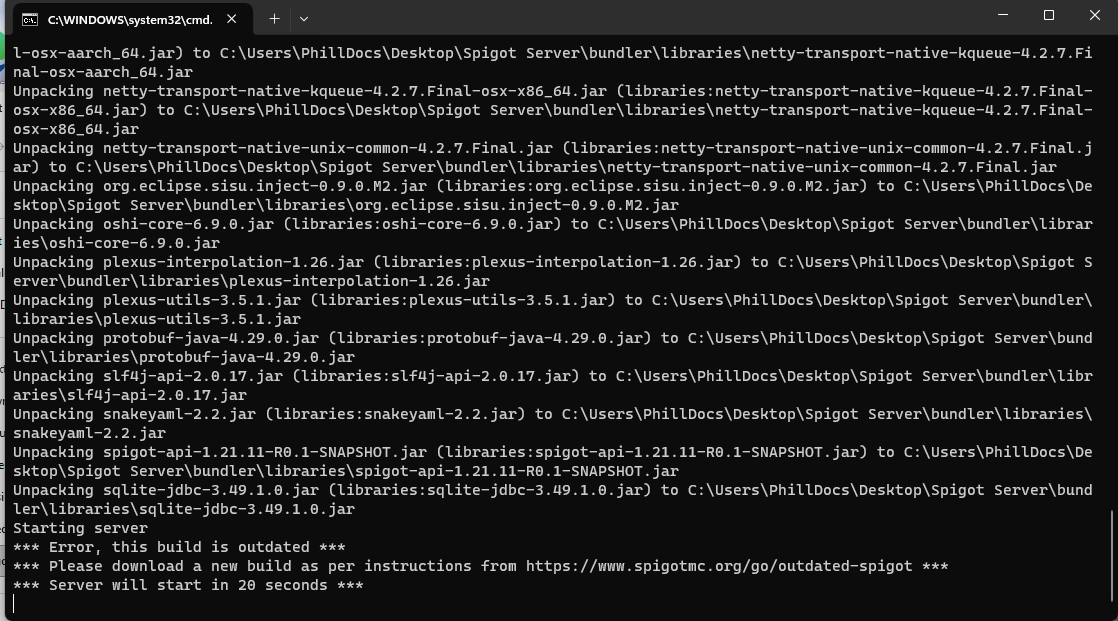Click the cmd.exe icon on the terminal tab
The image size is (1118, 621).
point(30,18)
